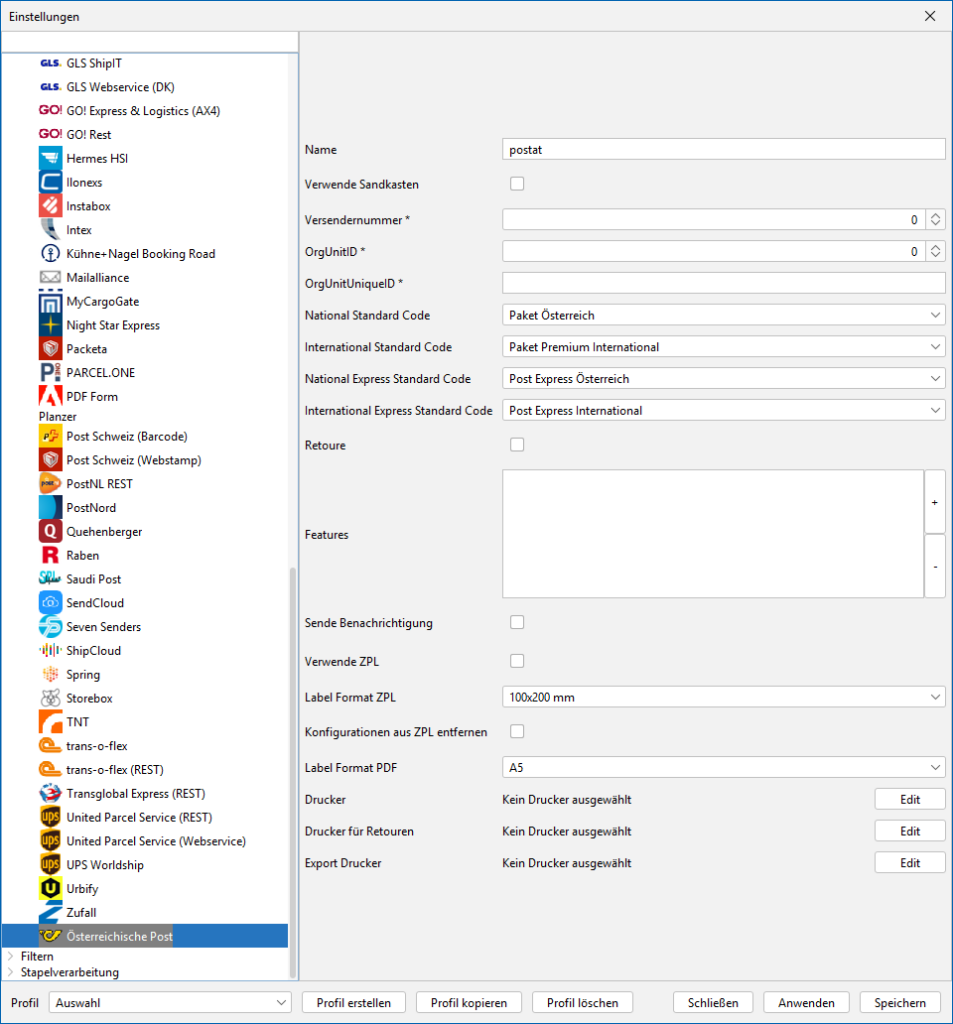Expand the Stapelverarbeitung tree node
Image resolution: width=953 pixels, height=1024 pixels.
(x=11, y=972)
